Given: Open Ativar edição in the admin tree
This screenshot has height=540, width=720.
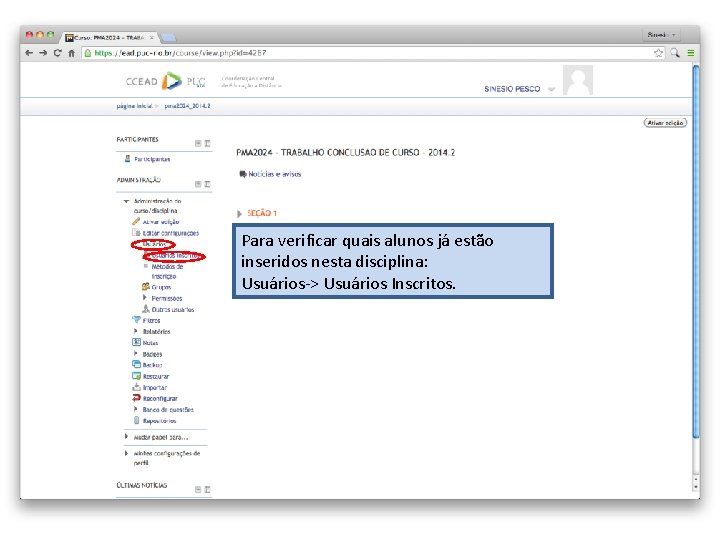Looking at the screenshot, I should [161, 222].
